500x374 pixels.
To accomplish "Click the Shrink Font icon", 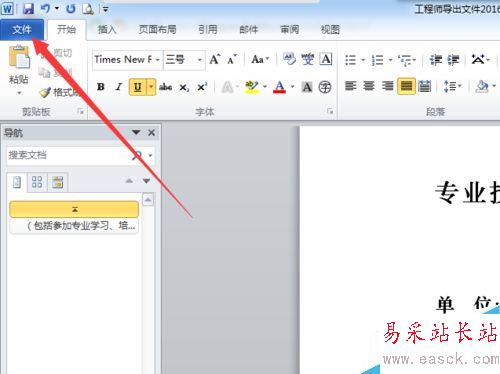I will pos(232,59).
